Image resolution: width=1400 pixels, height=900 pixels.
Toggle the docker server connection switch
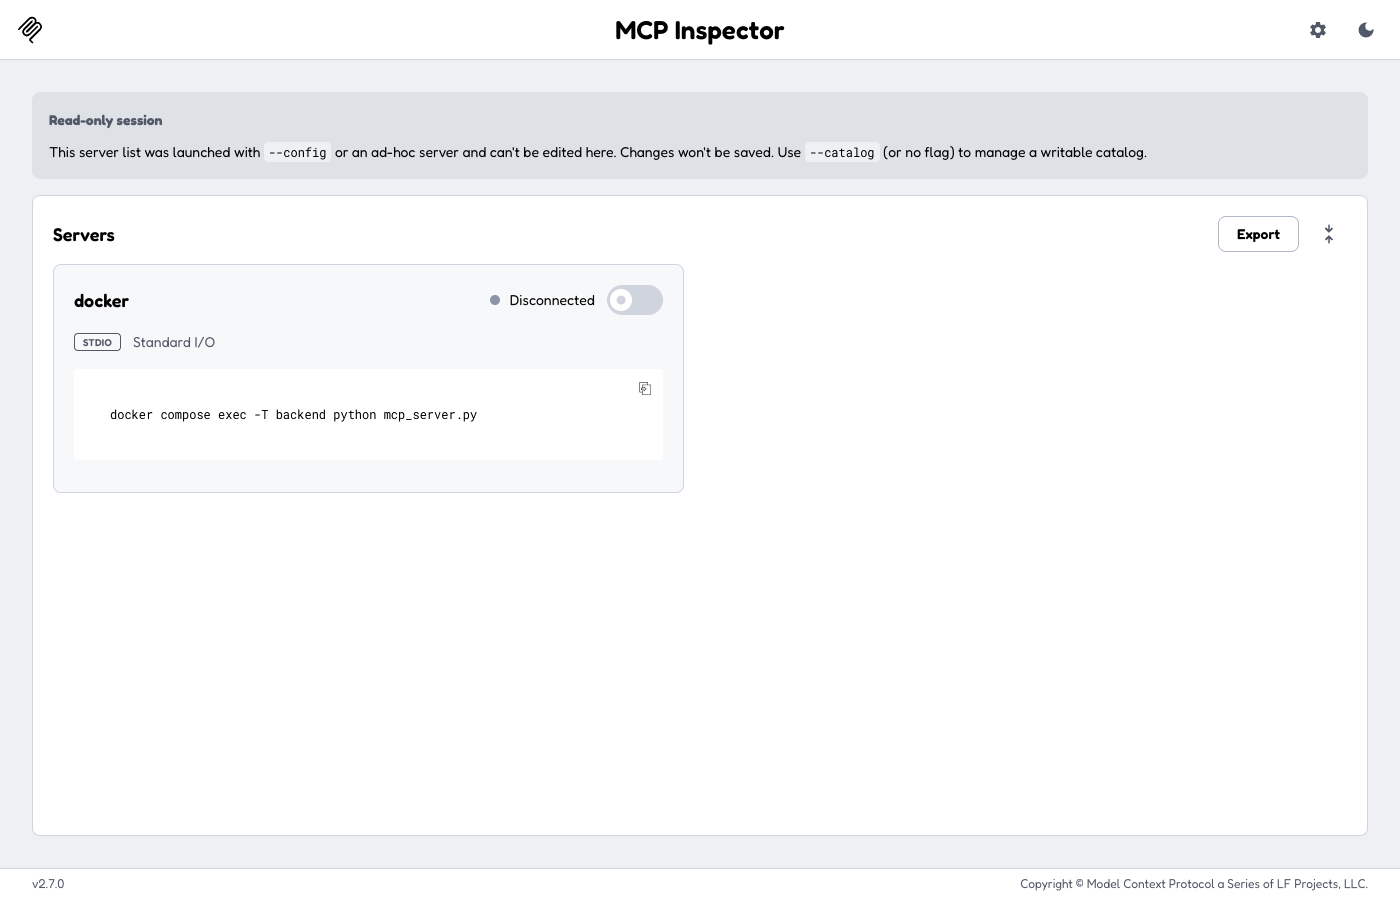635,300
